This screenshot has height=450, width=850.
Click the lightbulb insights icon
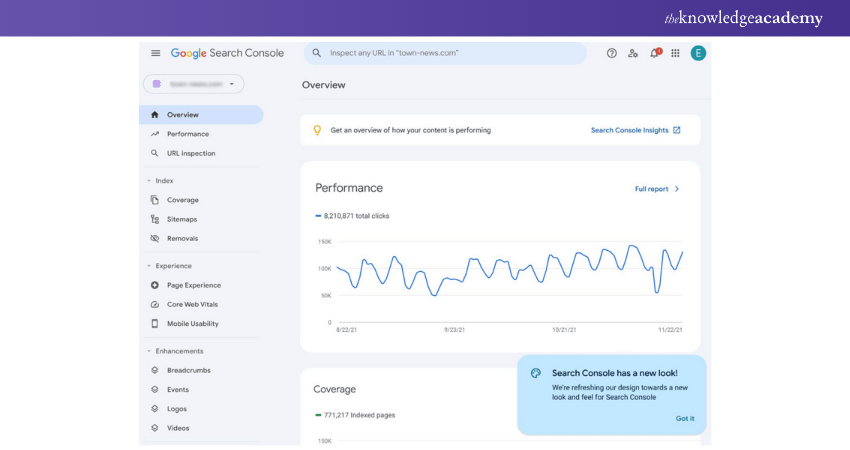[317, 130]
